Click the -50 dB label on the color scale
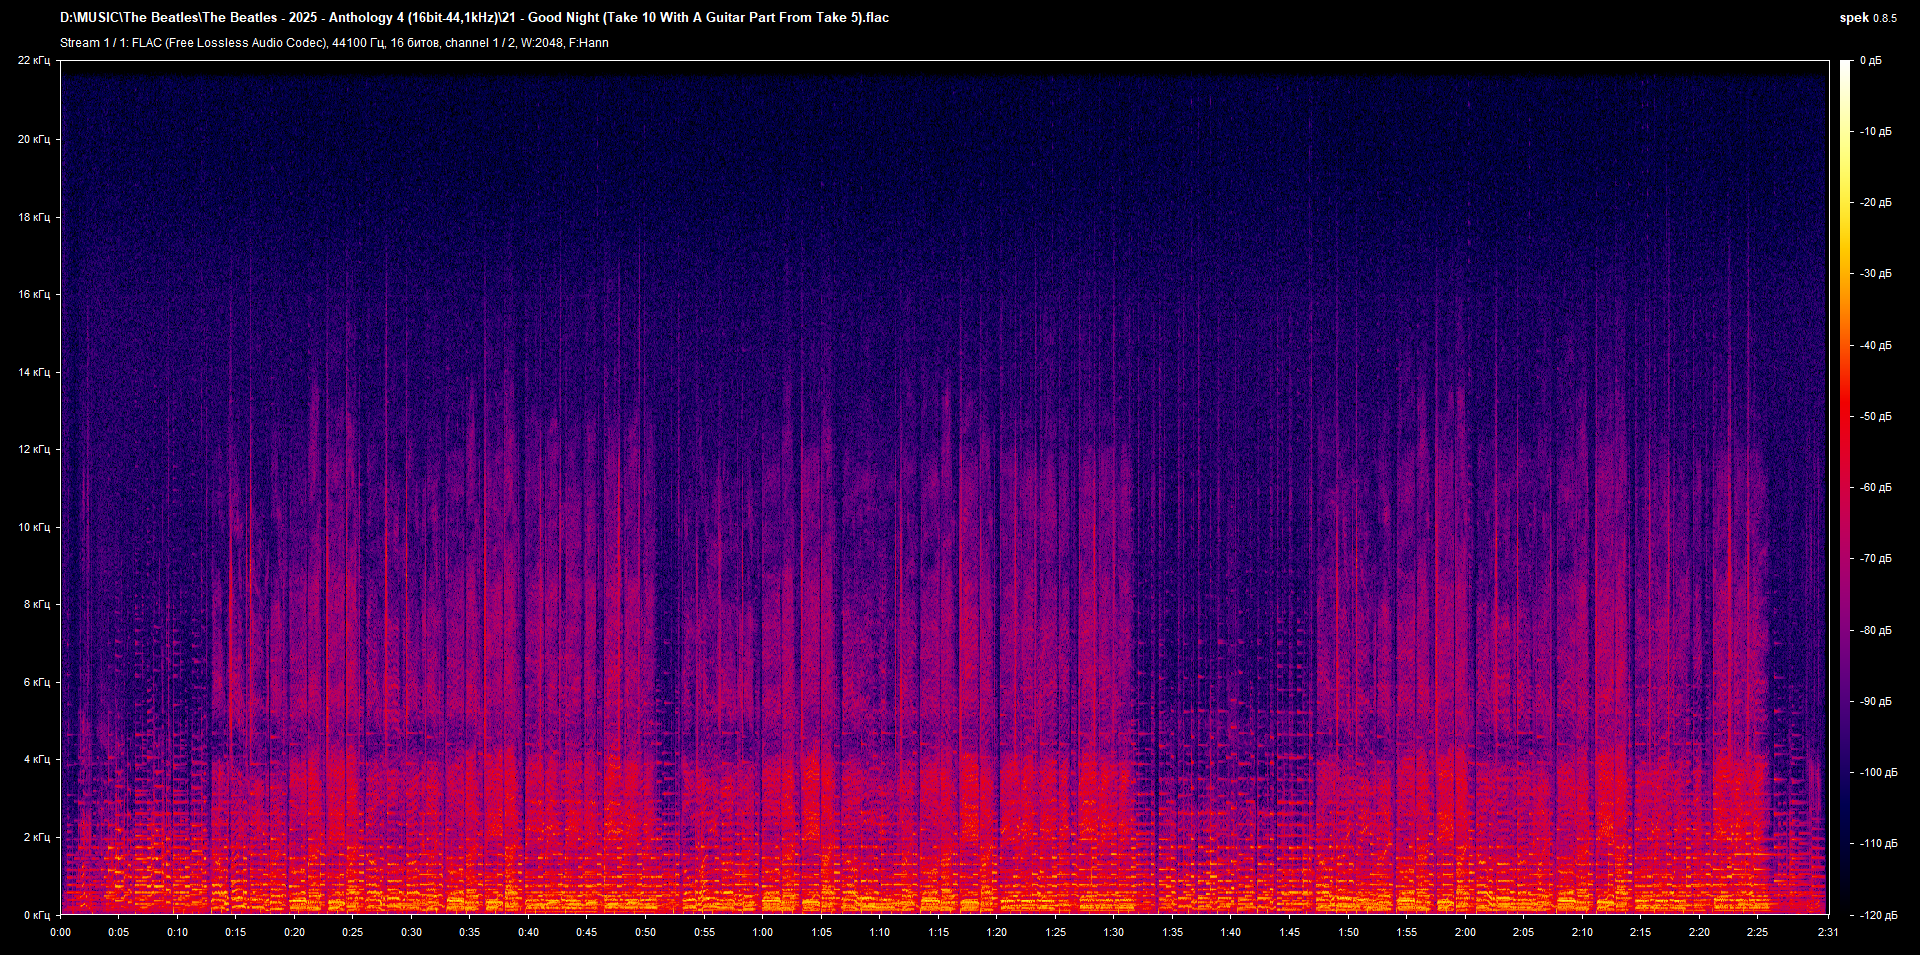This screenshot has height=955, width=1920. (x=1875, y=416)
